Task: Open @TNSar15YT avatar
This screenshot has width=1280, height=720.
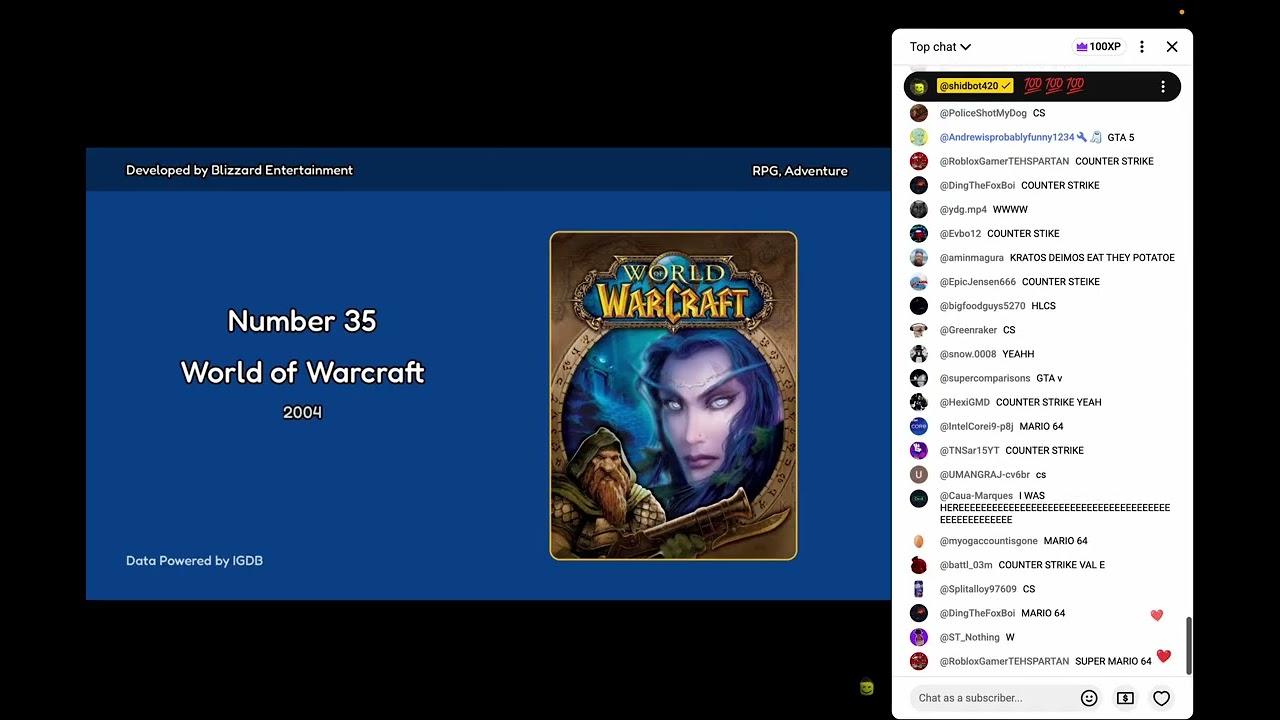Action: coord(919,450)
